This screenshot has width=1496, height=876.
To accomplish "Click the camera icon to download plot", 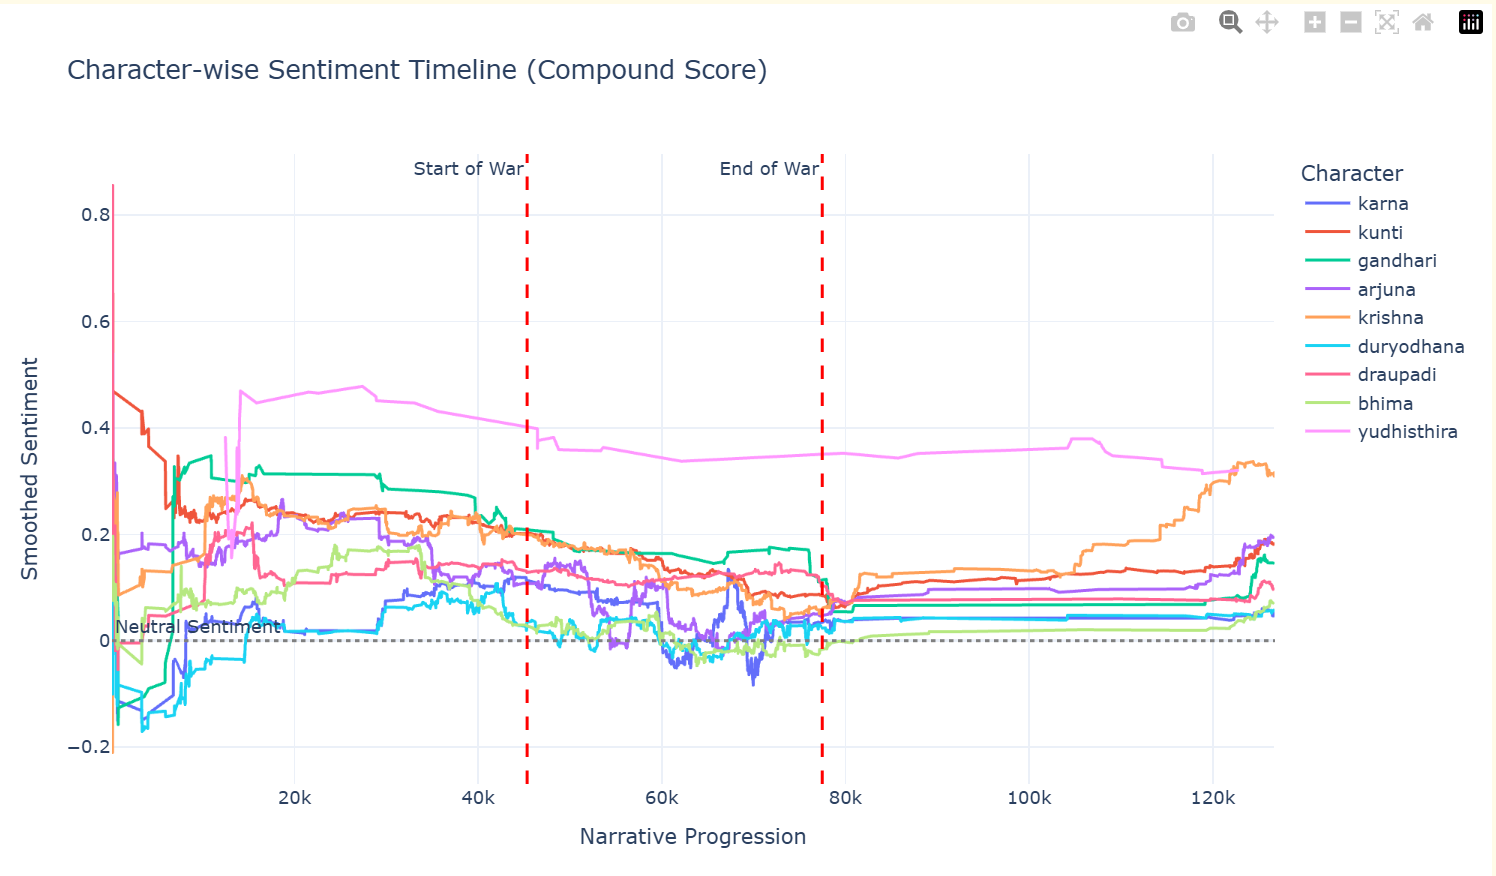I will tap(1182, 22).
